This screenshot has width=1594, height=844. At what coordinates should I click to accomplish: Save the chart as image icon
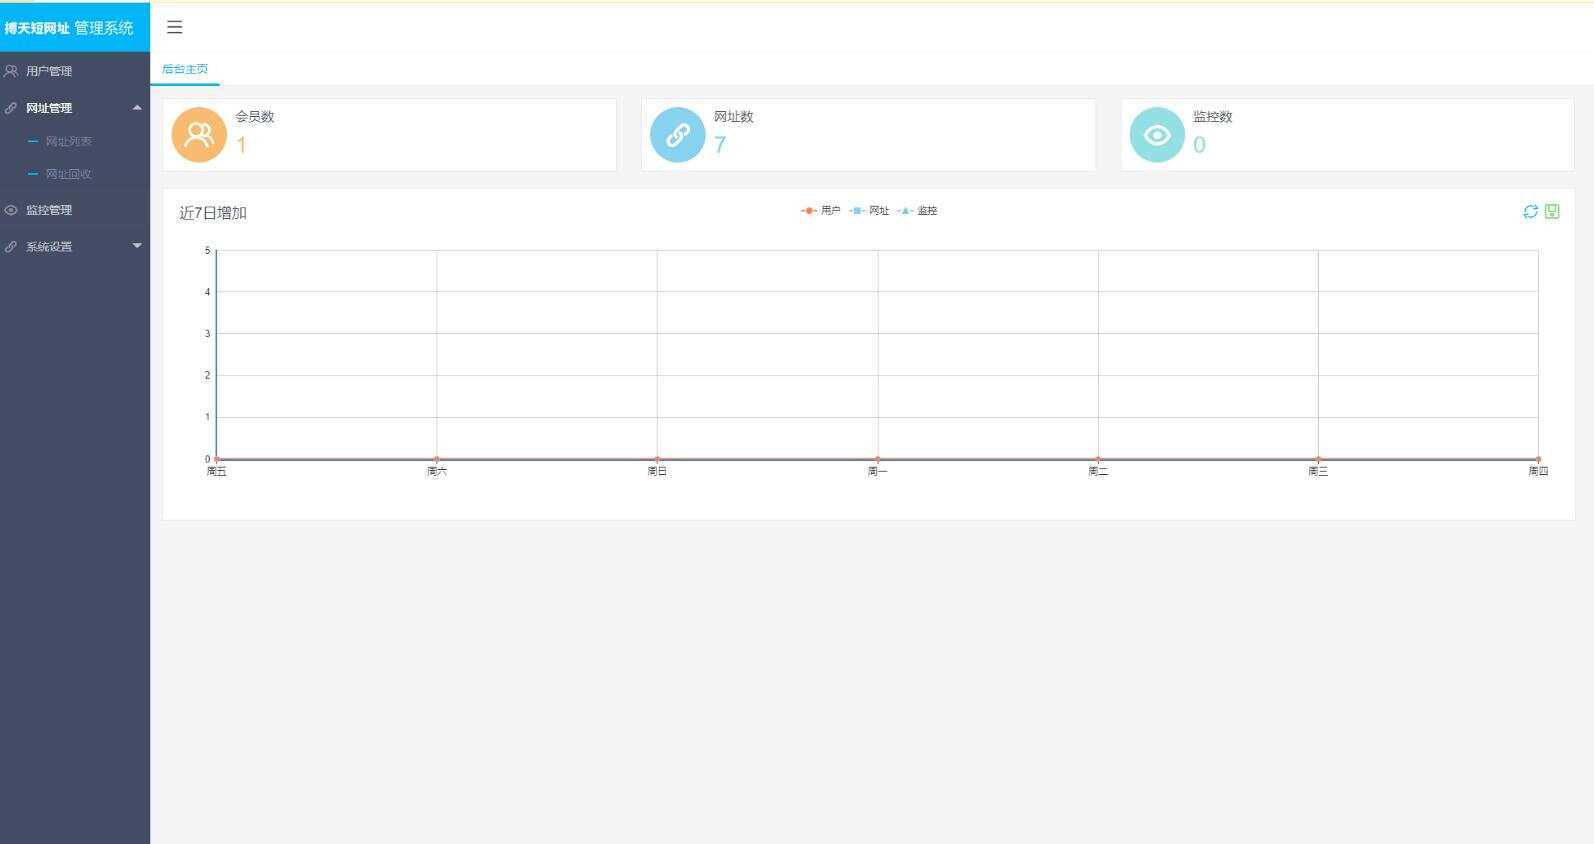[x=1552, y=211]
